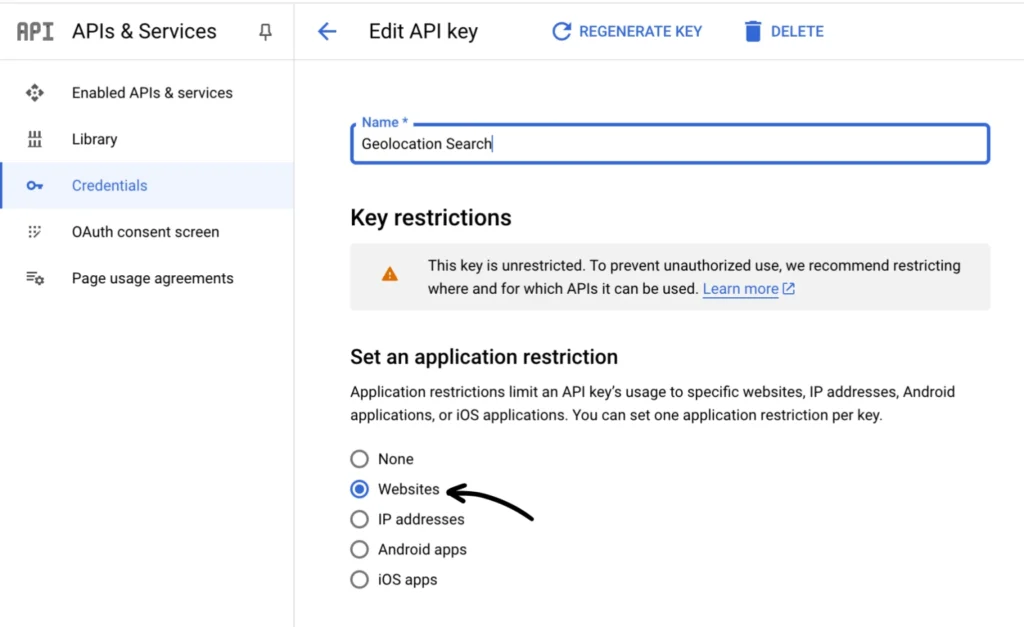Click the Page usage agreements icon

35,278
